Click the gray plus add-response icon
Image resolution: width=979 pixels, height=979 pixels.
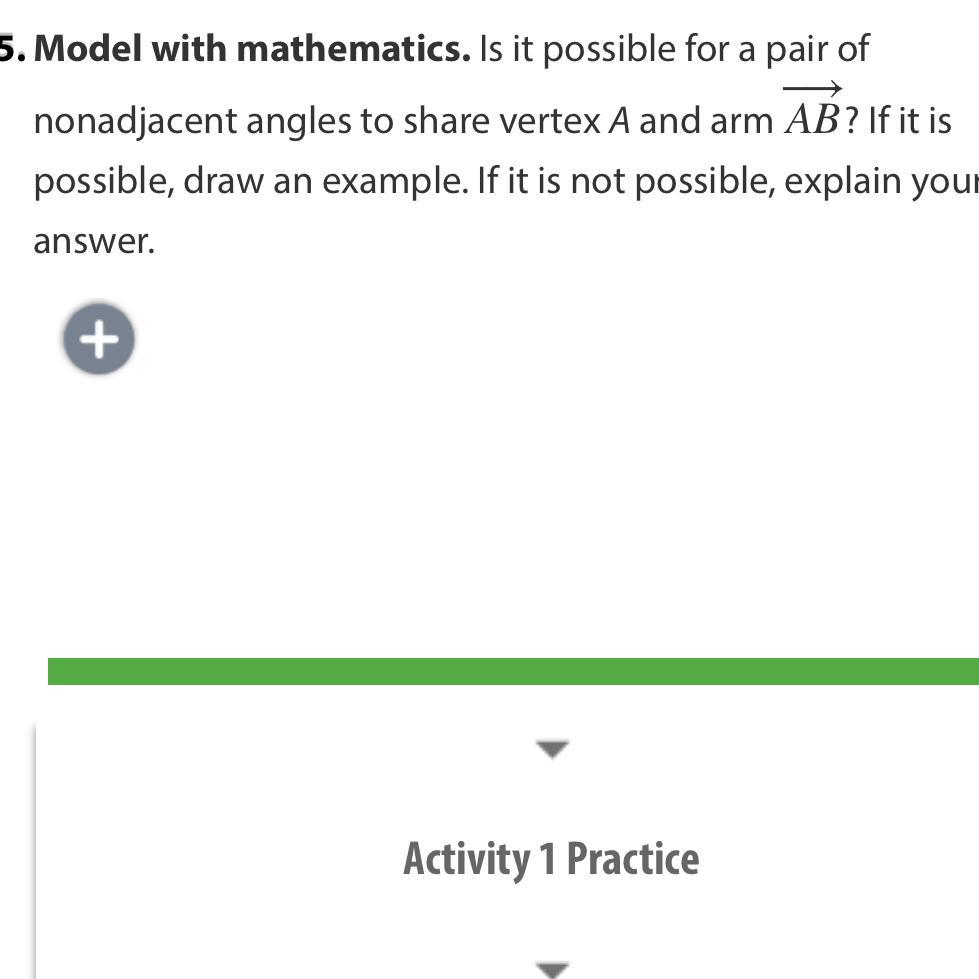coord(99,339)
